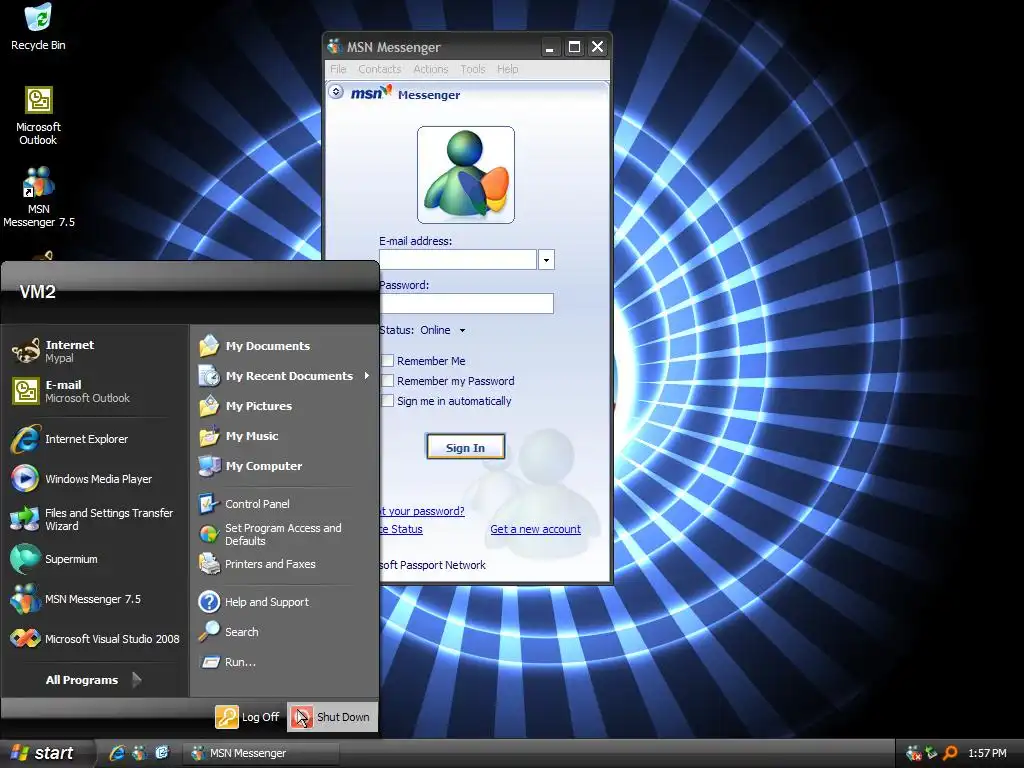1024x768 pixels.
Task: Open Help menu in MSN Messenger
Action: [x=507, y=69]
